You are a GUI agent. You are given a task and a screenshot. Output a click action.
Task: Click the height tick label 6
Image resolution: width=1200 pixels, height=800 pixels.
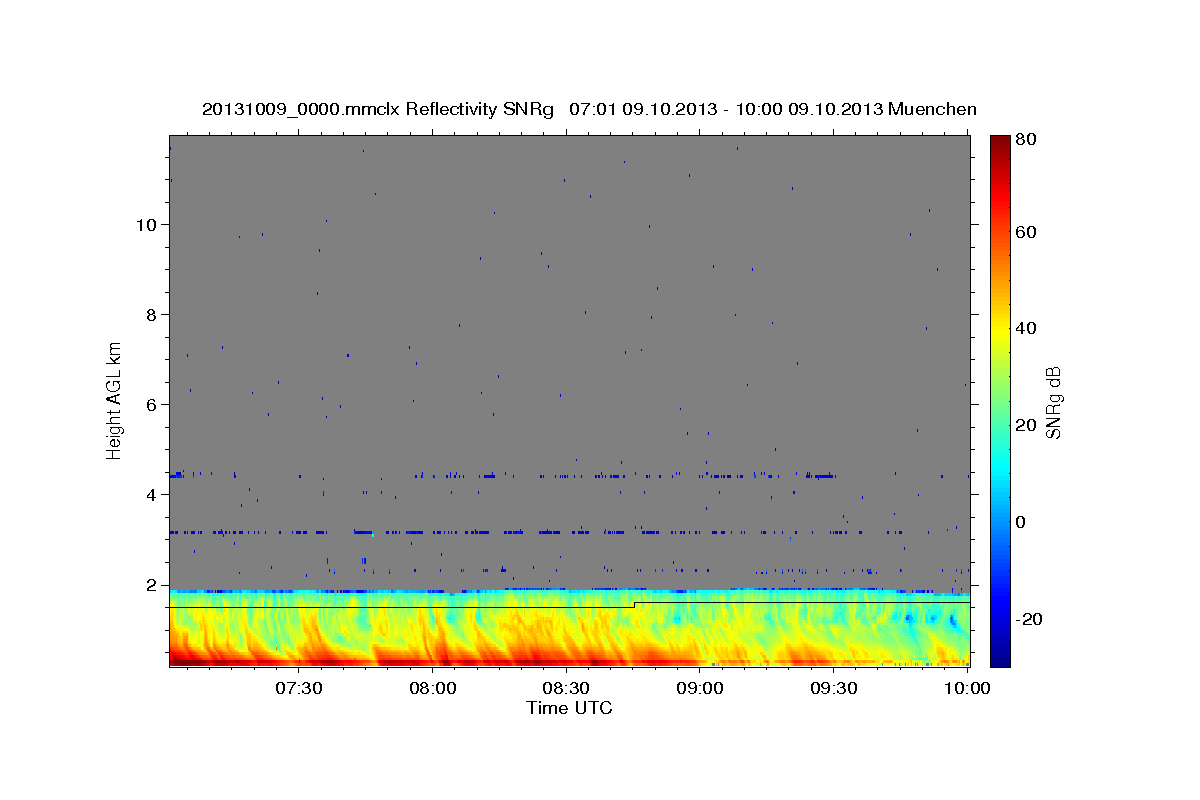click(151, 404)
